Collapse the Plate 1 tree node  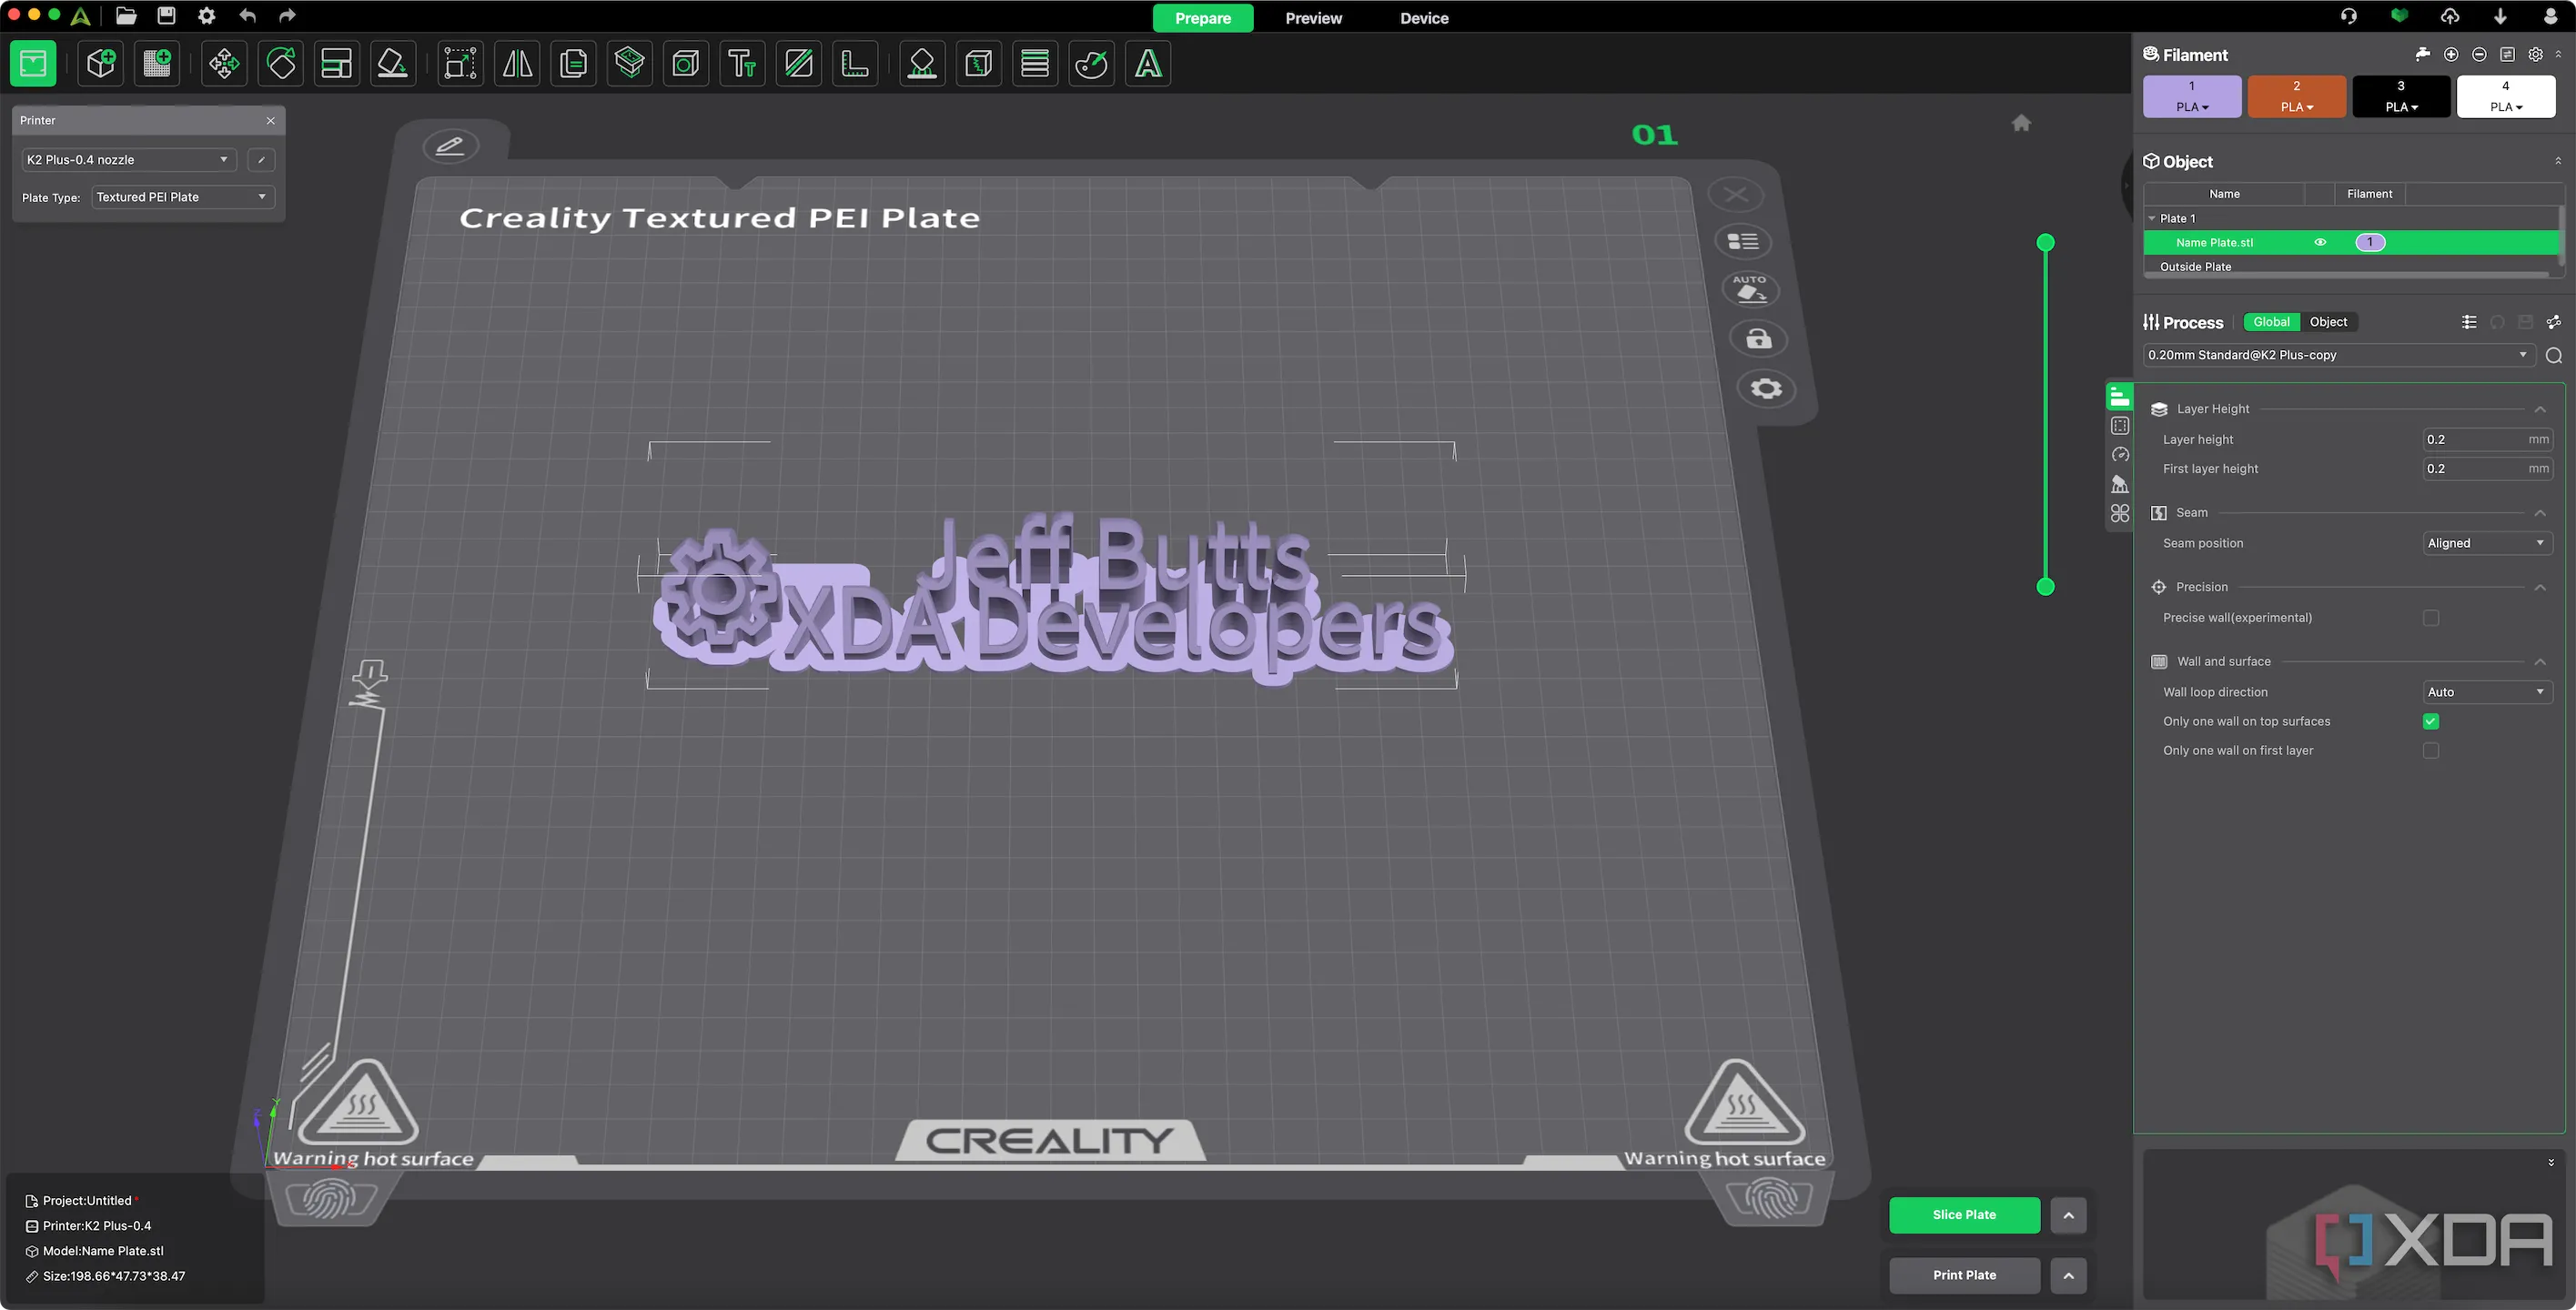(x=2152, y=218)
